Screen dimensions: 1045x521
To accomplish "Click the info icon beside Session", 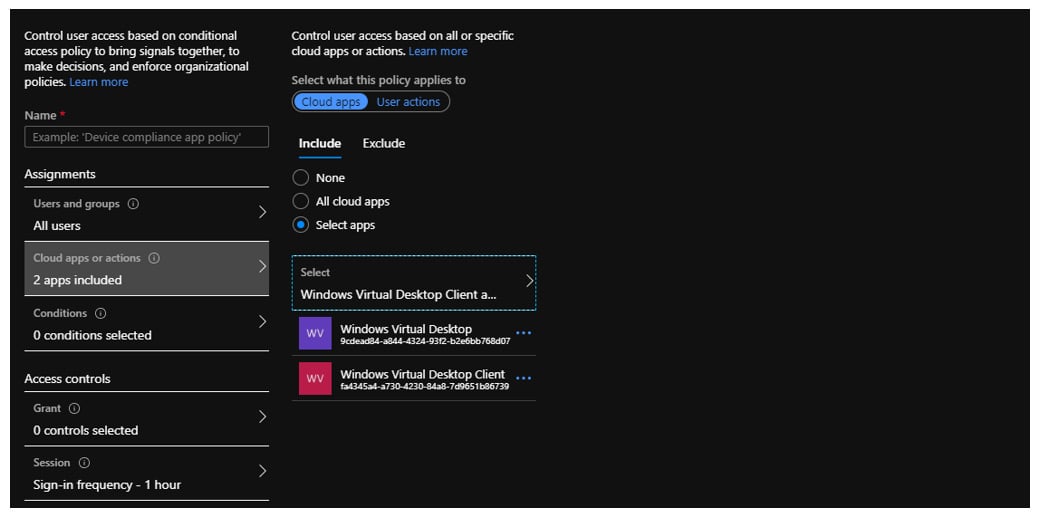I will pos(85,462).
